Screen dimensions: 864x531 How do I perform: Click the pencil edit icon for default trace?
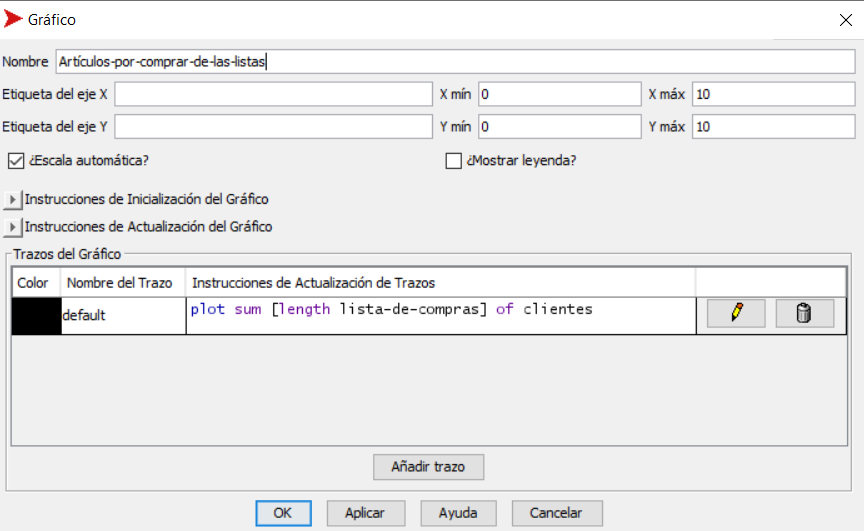[x=736, y=314]
